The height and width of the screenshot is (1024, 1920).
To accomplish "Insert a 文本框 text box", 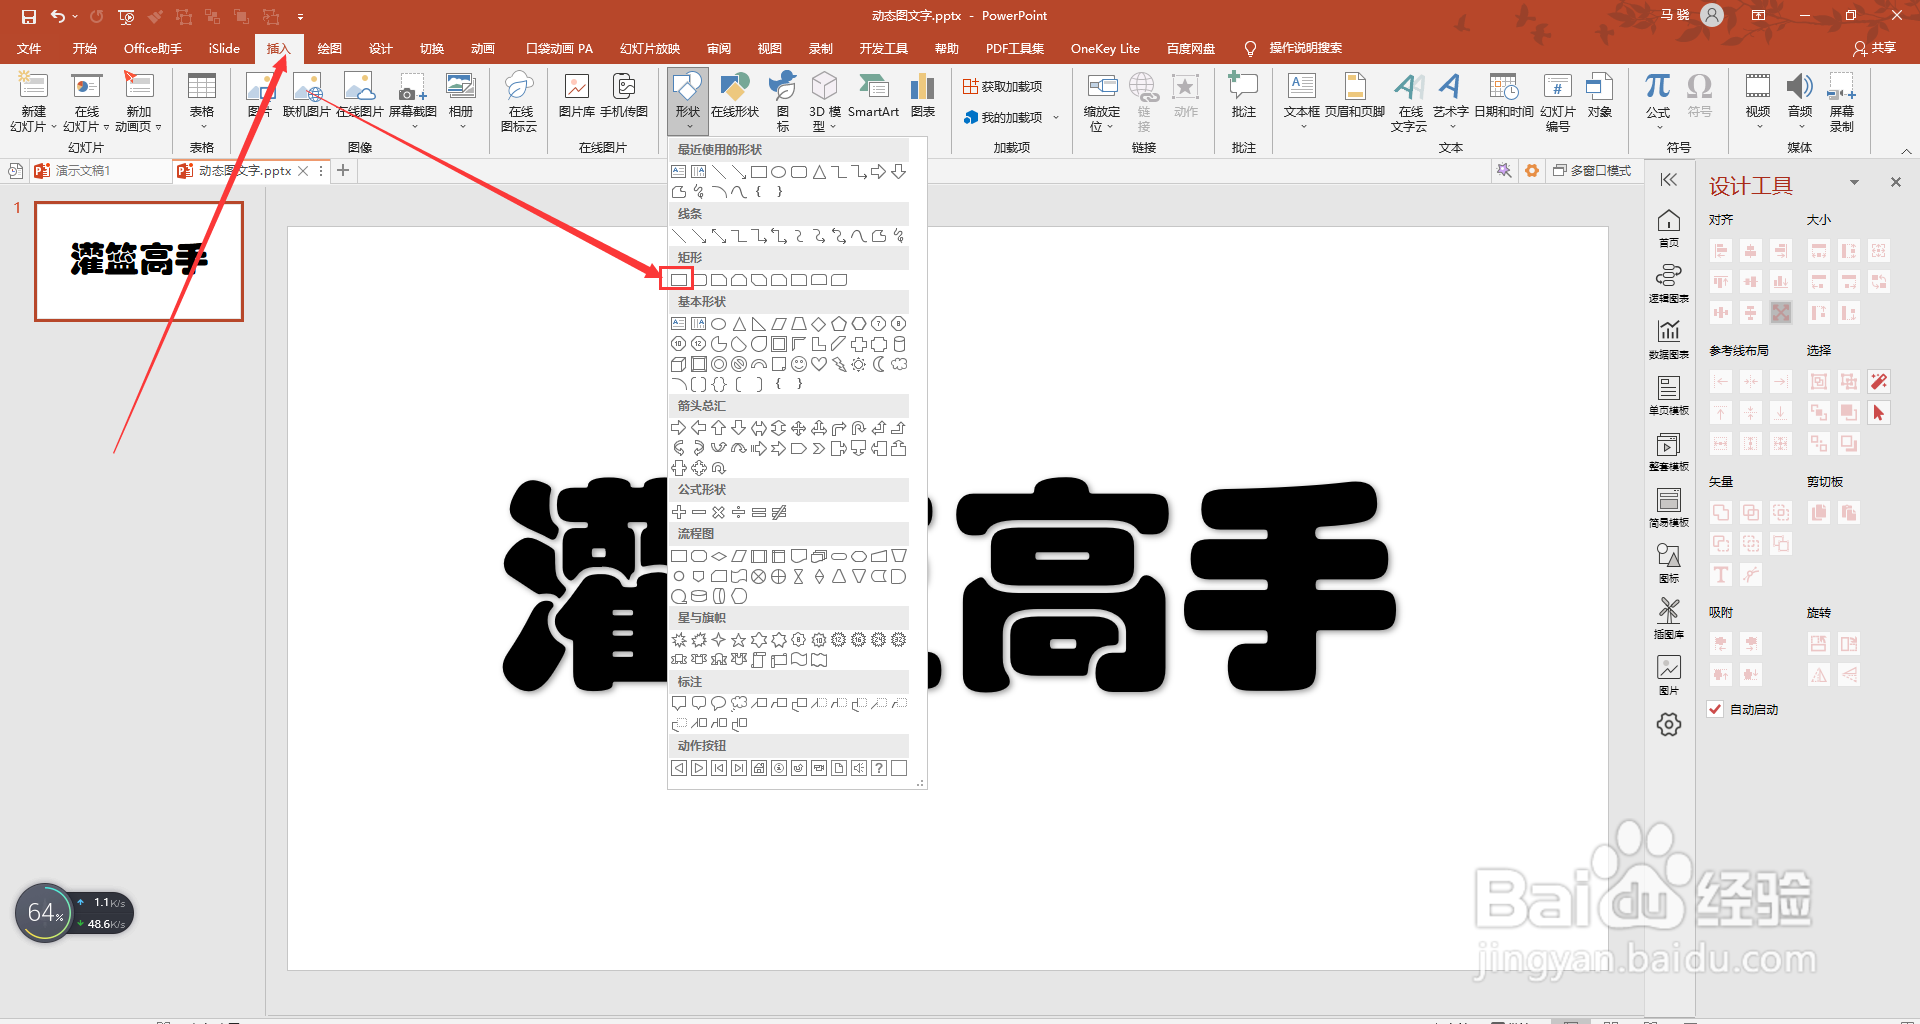I will 1301,101.
